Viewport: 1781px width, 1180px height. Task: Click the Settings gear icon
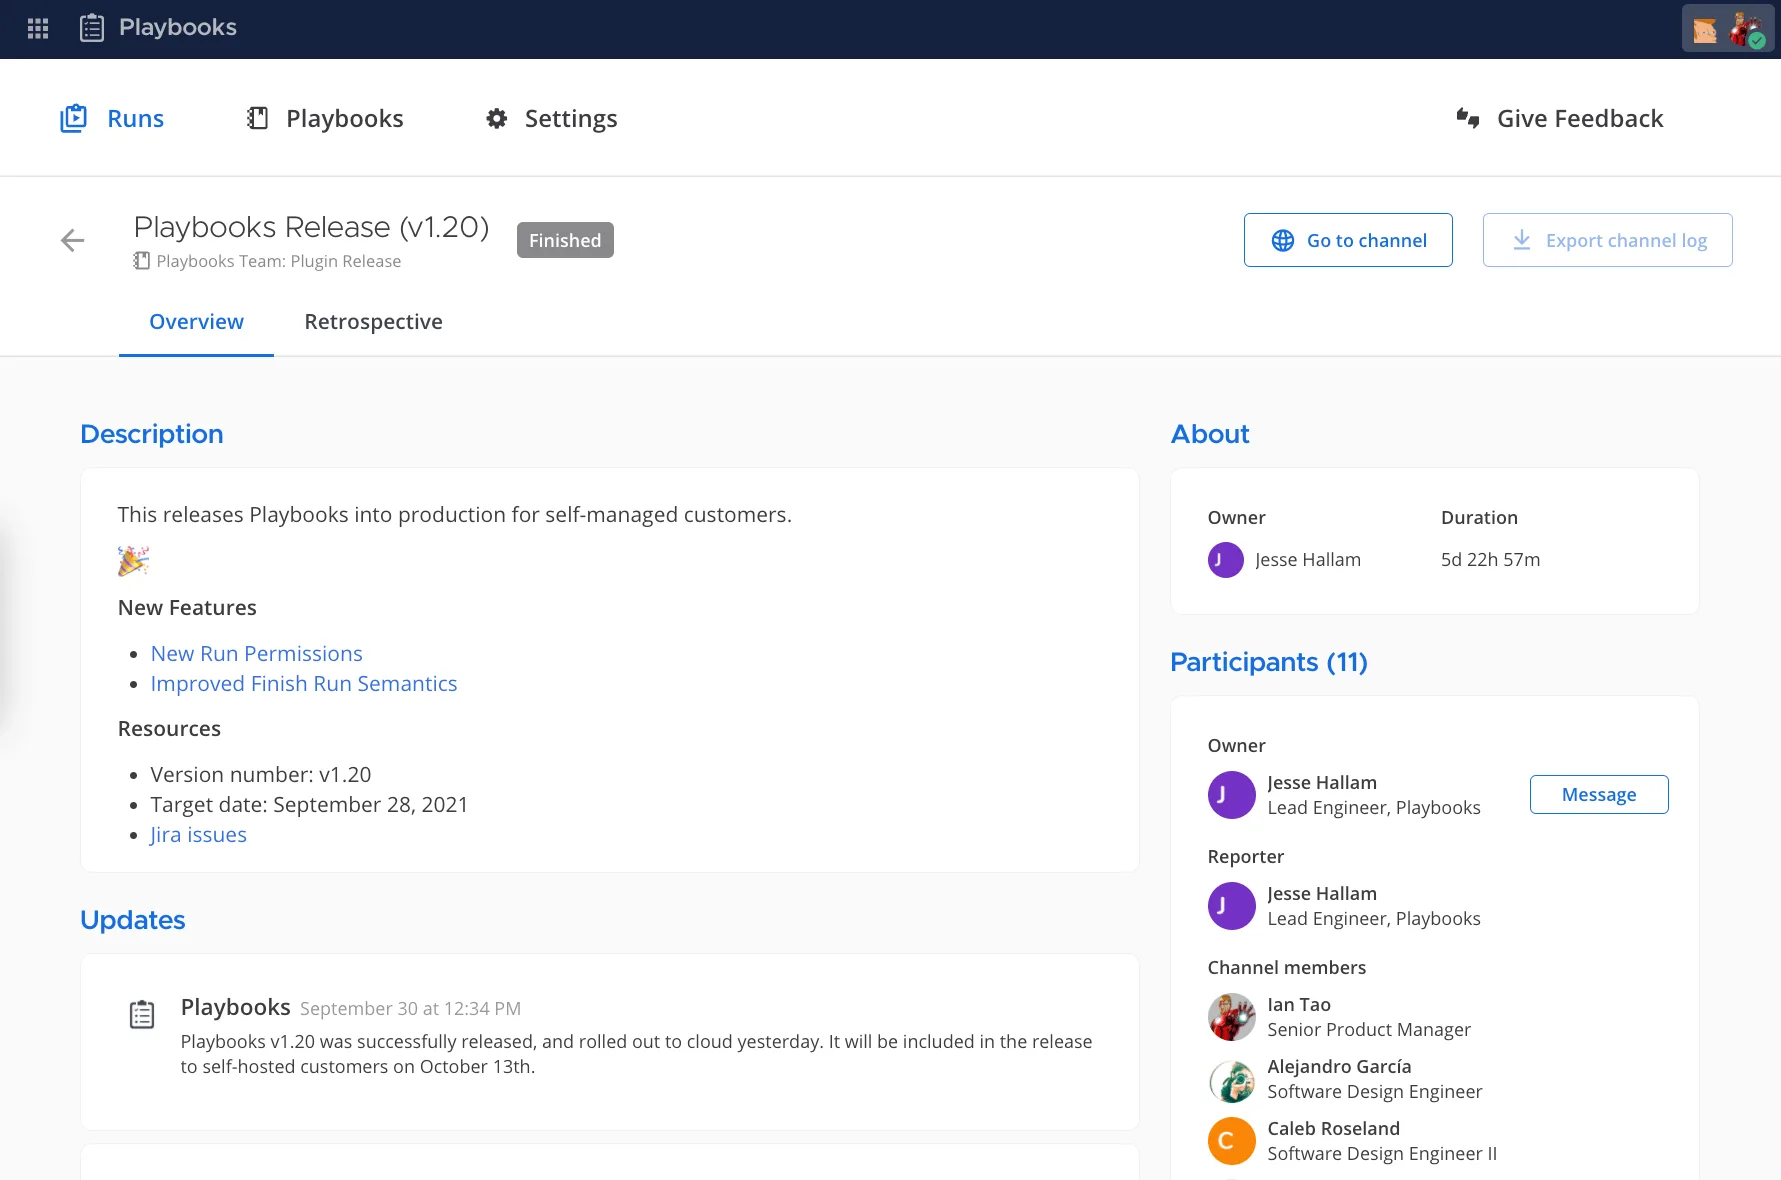pos(497,119)
